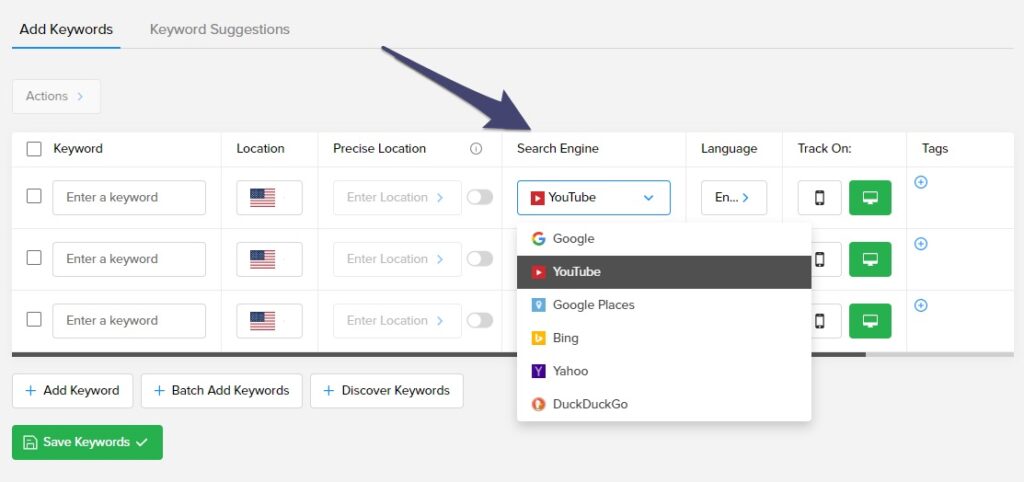
Task: Open Enter Location selector in third row
Action: coord(397,321)
